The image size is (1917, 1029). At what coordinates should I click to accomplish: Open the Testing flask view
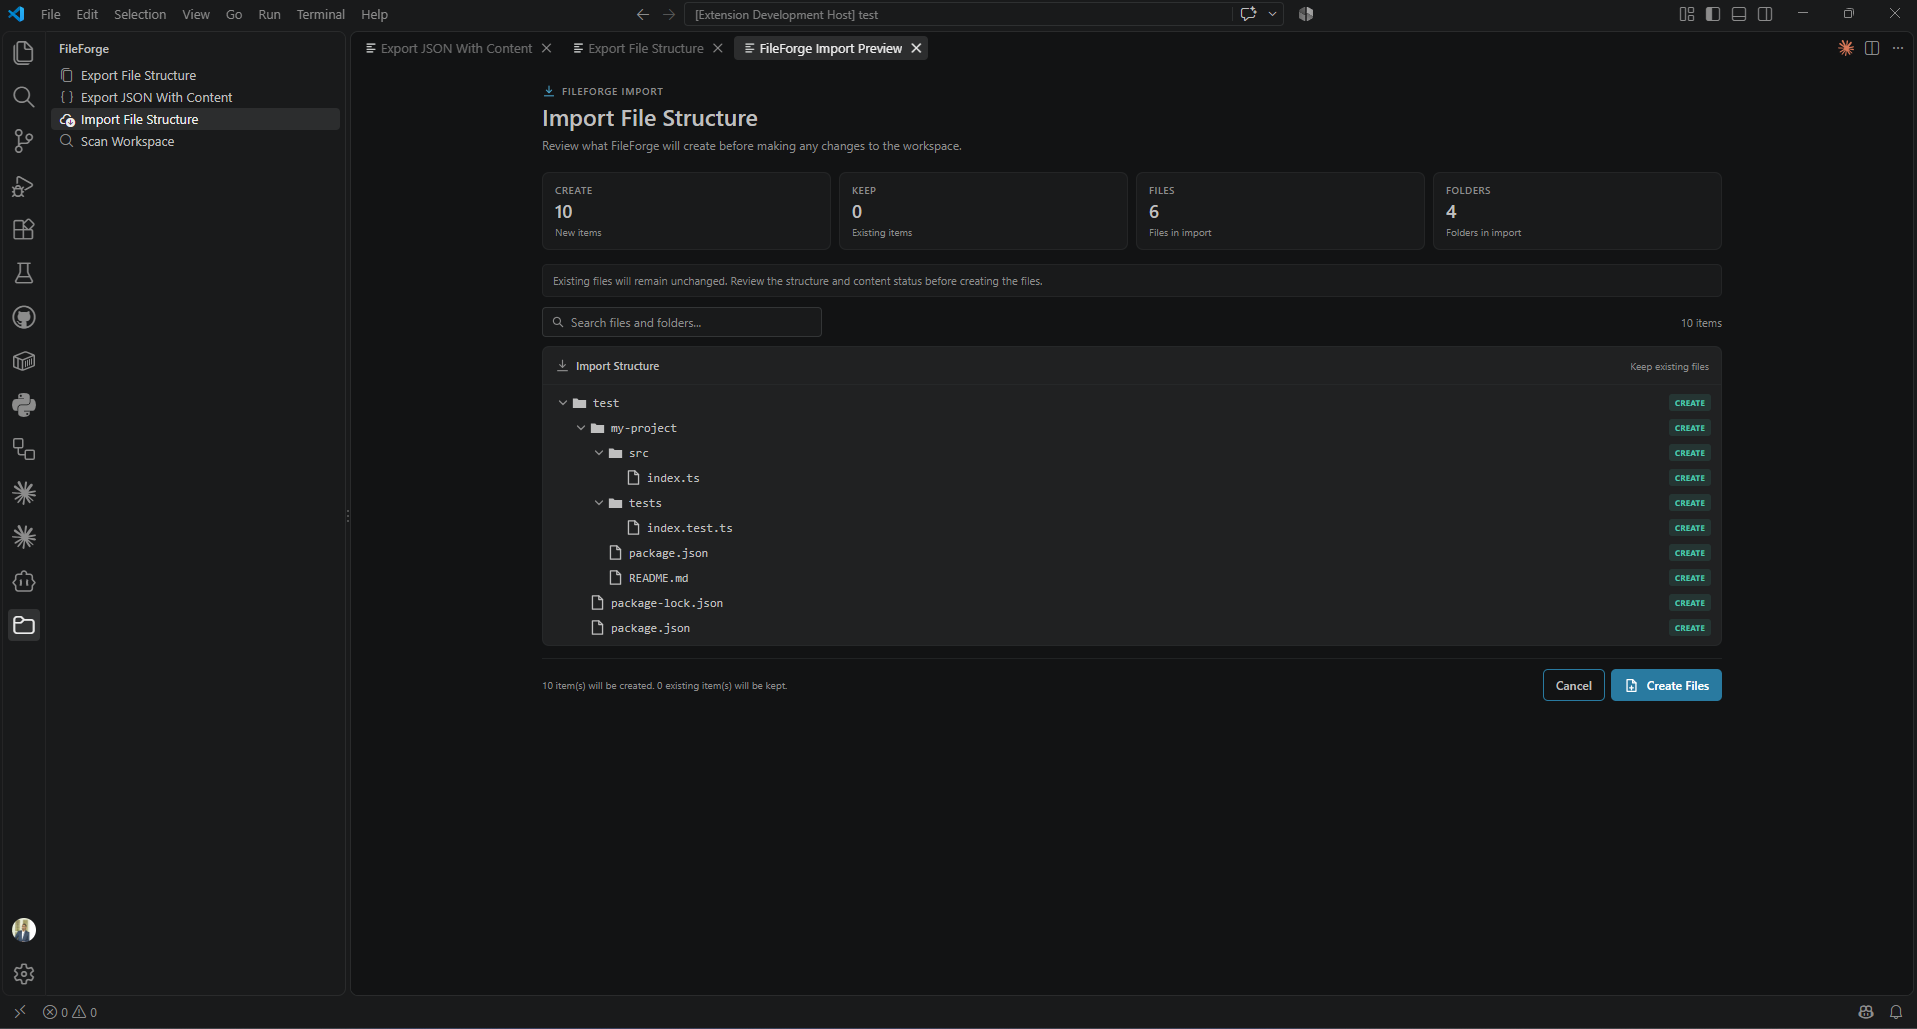click(x=23, y=273)
